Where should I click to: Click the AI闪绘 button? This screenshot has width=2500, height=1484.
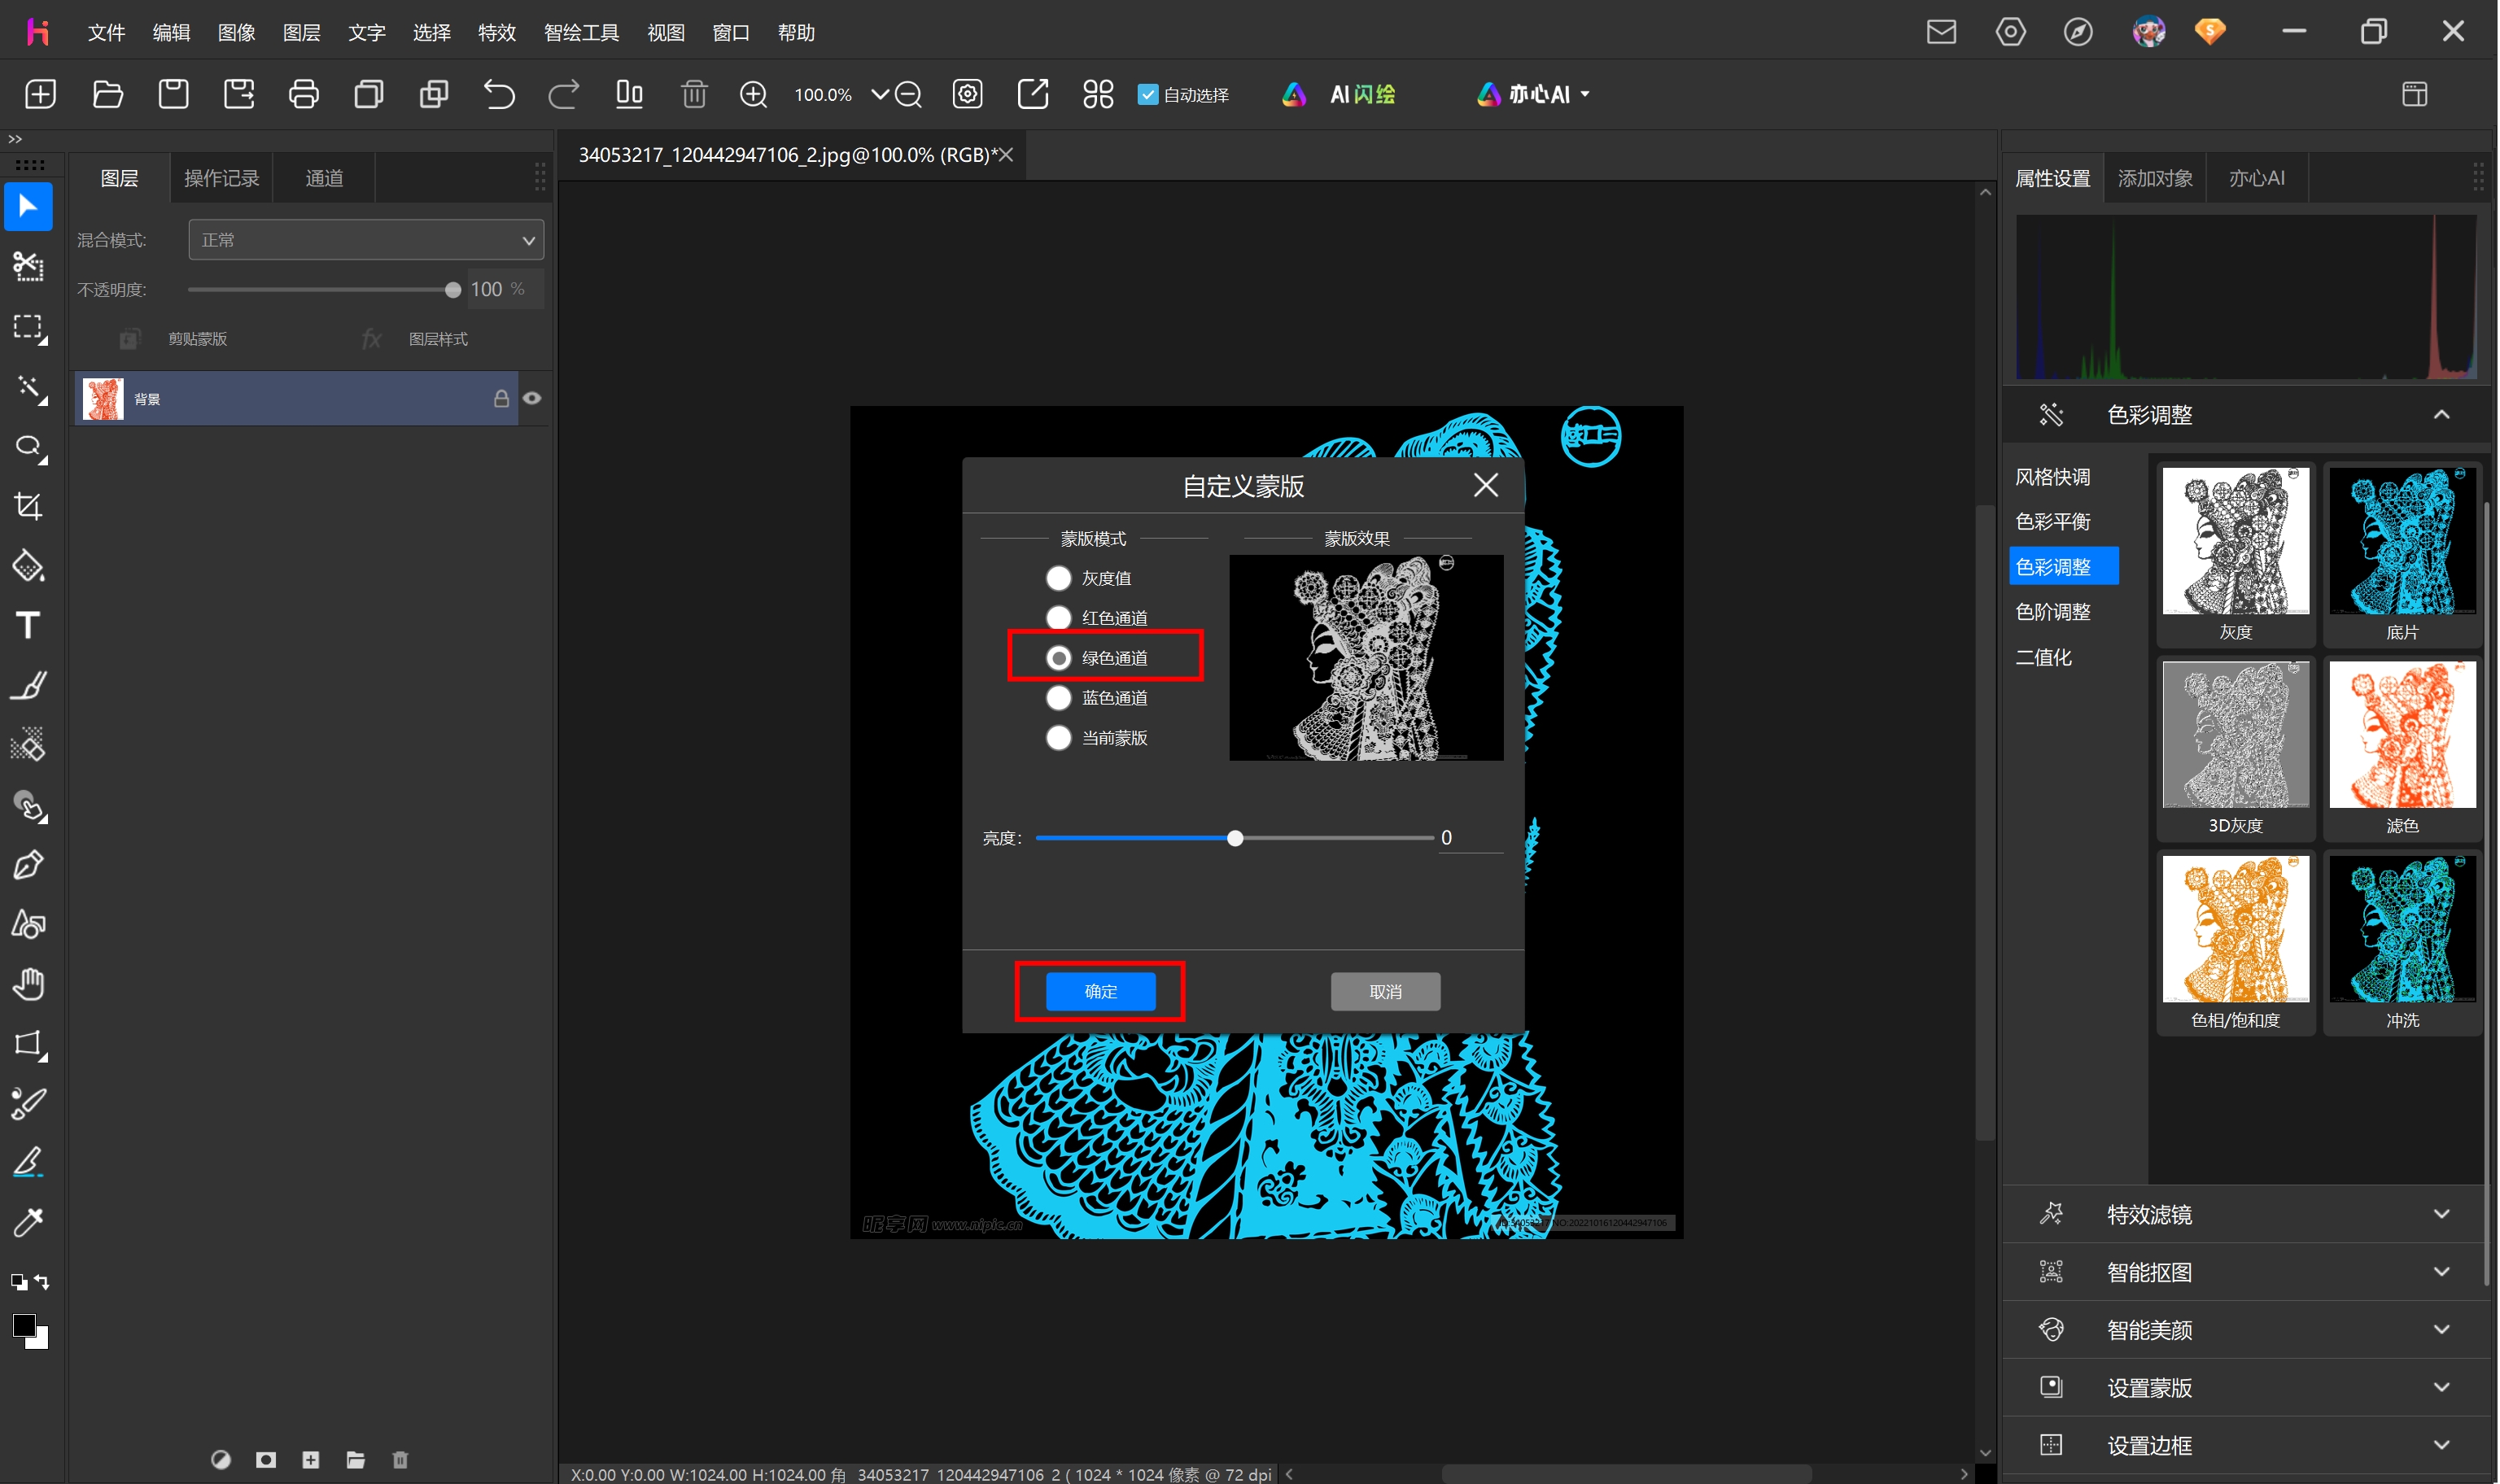click(x=1340, y=94)
